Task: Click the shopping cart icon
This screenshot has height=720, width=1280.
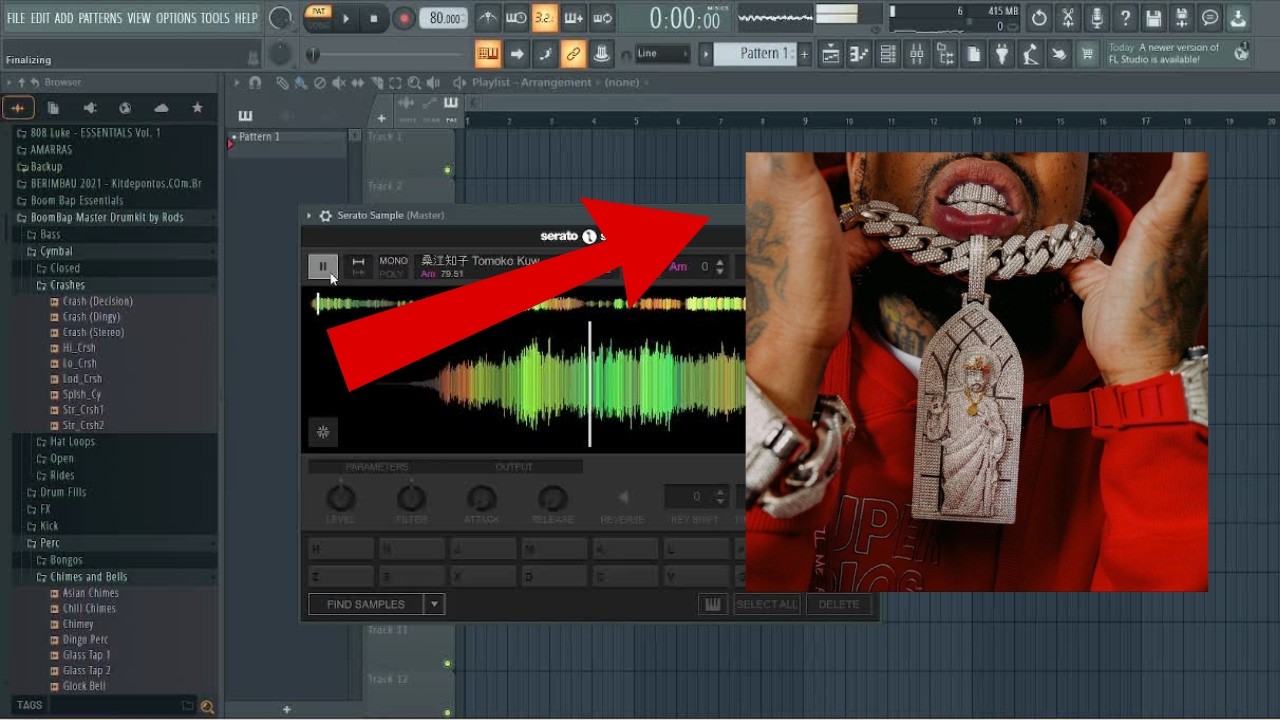Action: point(1088,54)
